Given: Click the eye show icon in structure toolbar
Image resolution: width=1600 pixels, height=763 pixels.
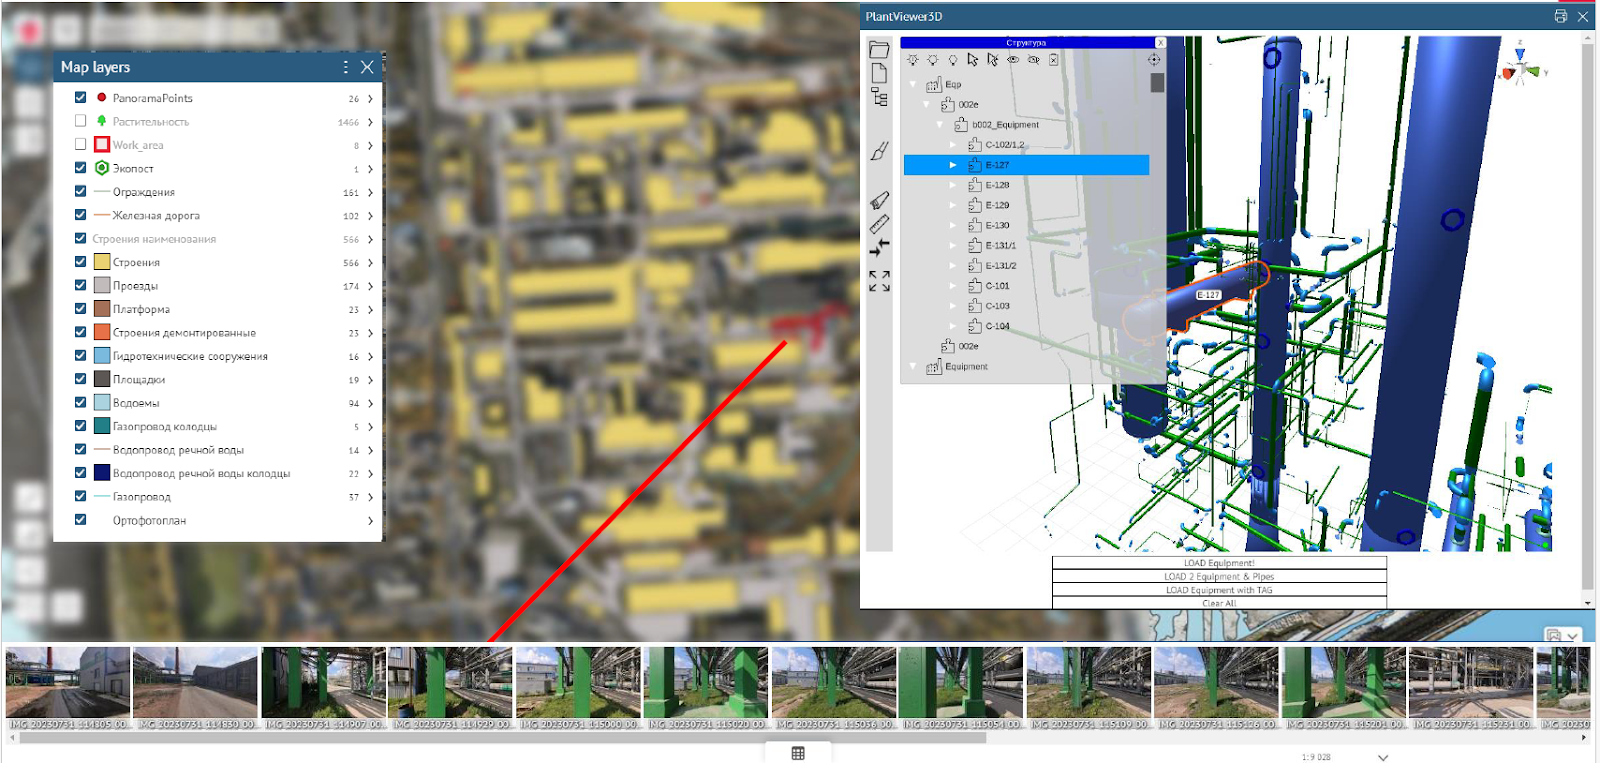Looking at the screenshot, I should pos(1013,60).
